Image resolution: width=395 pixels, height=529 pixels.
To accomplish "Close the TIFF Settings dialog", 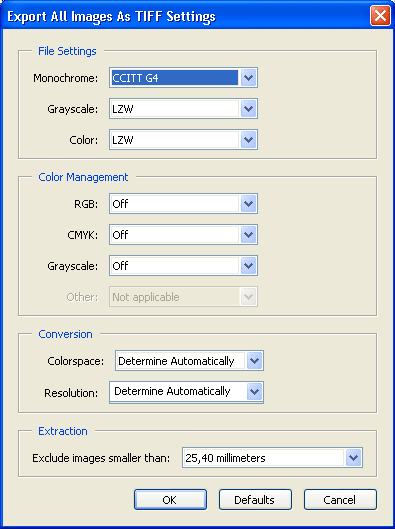I will point(380,16).
